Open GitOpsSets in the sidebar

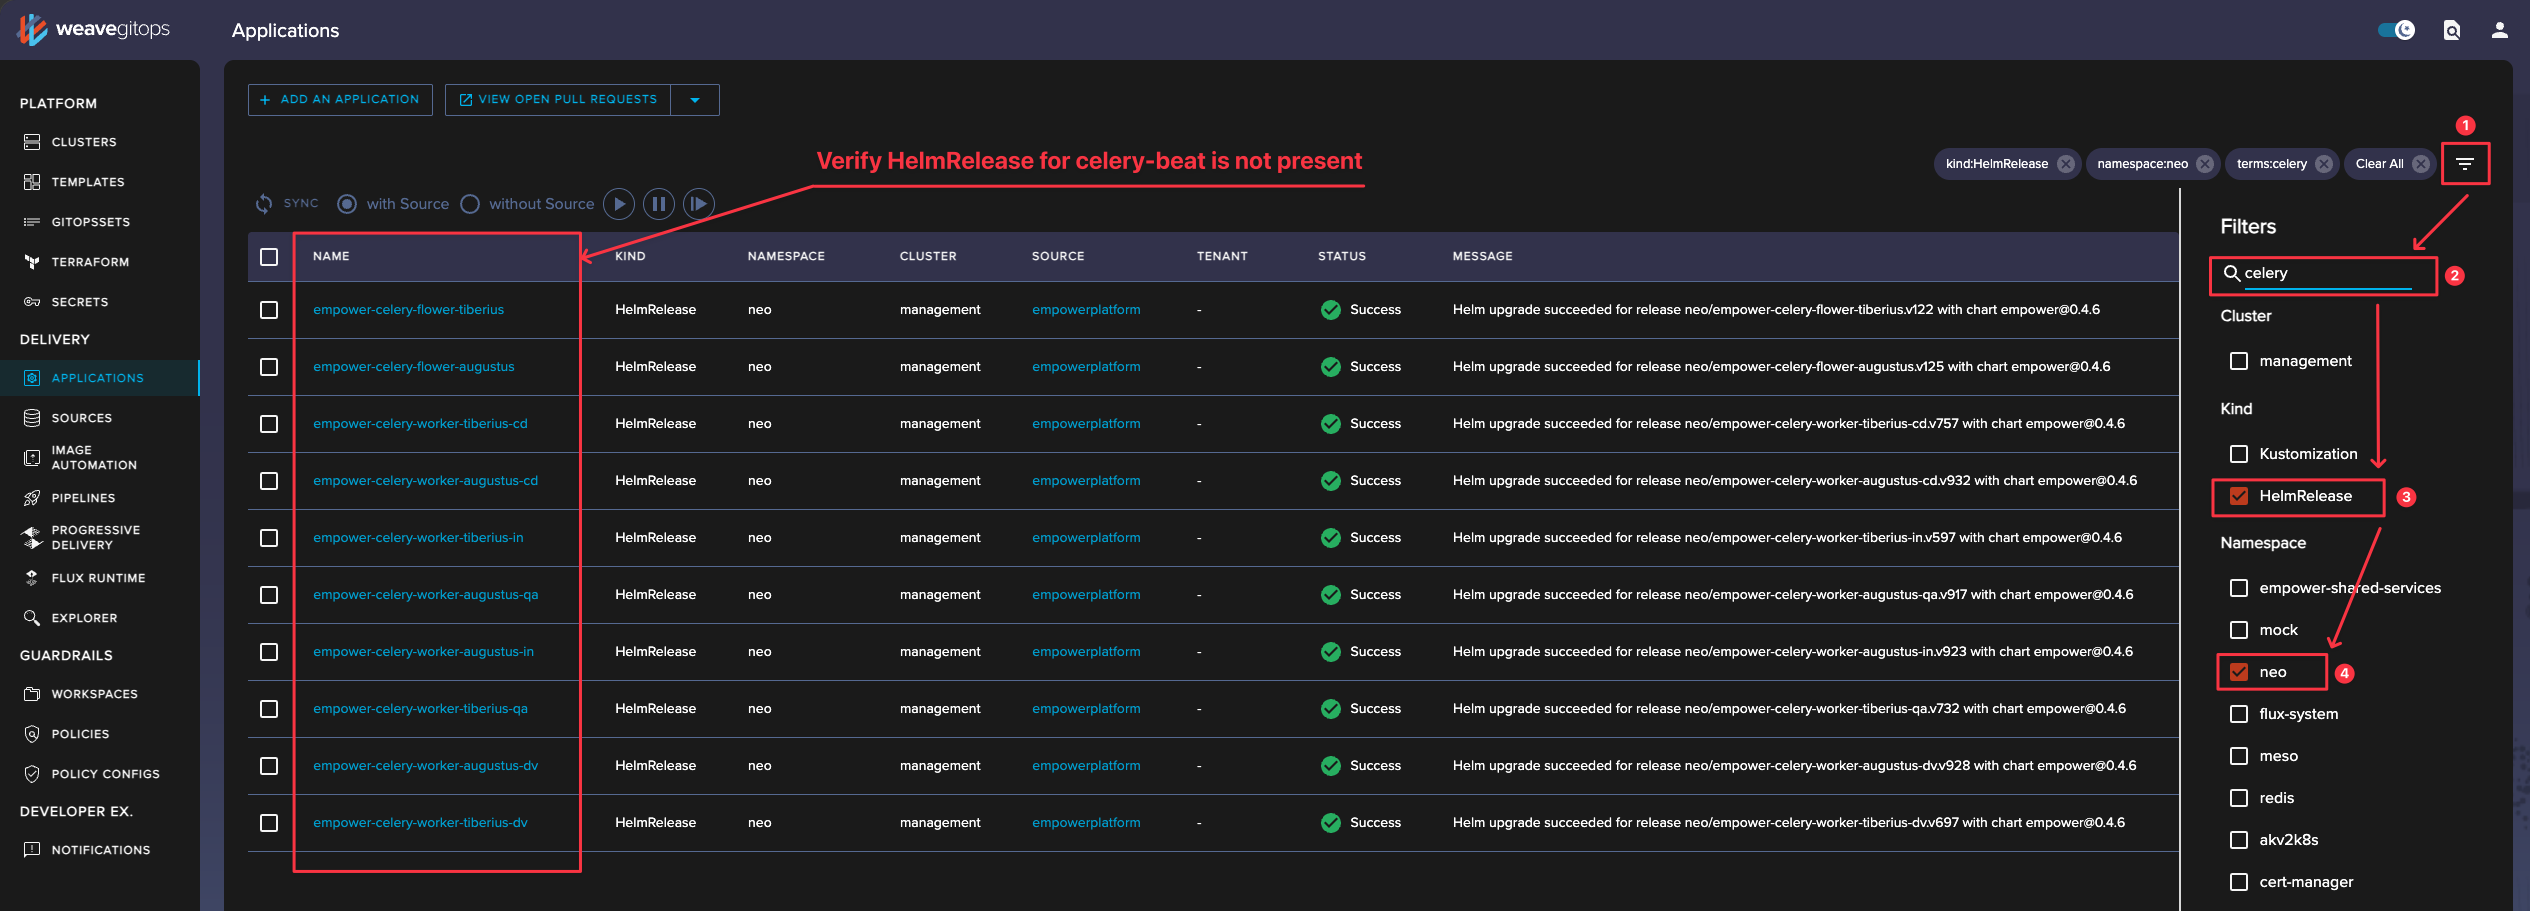click(x=90, y=222)
